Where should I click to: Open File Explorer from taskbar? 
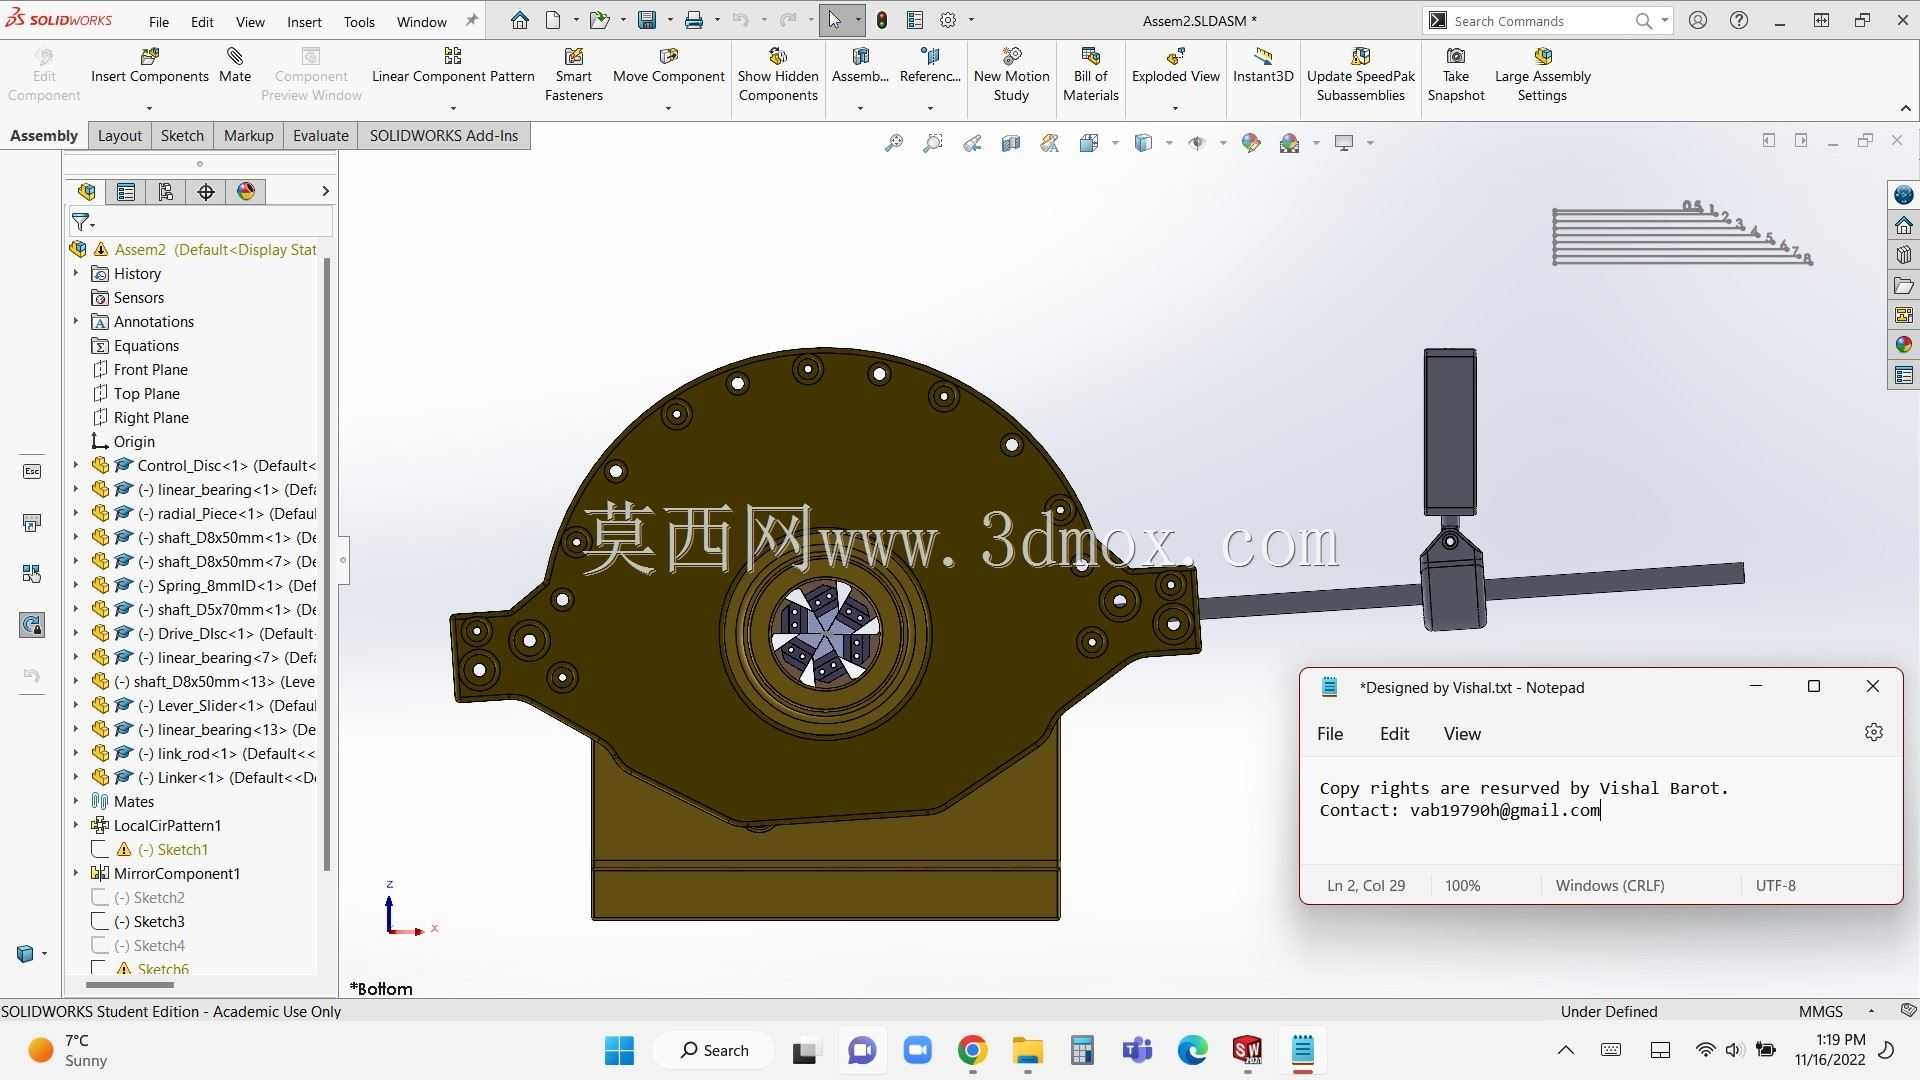pyautogui.click(x=1027, y=1050)
